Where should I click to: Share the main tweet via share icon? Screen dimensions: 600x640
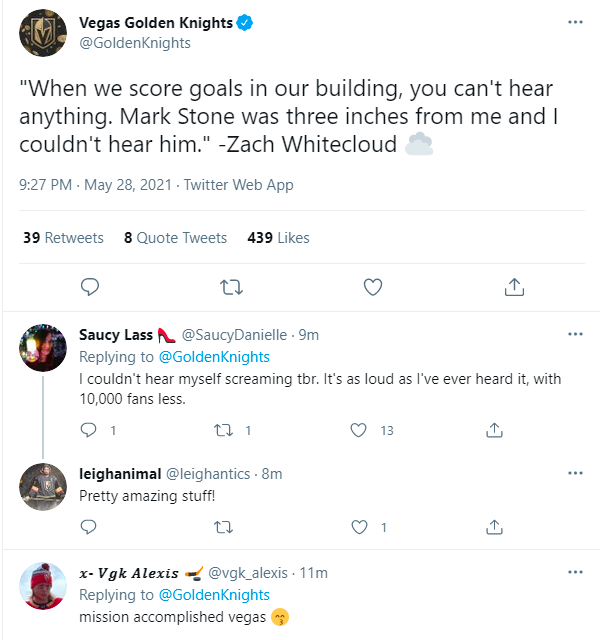(514, 288)
